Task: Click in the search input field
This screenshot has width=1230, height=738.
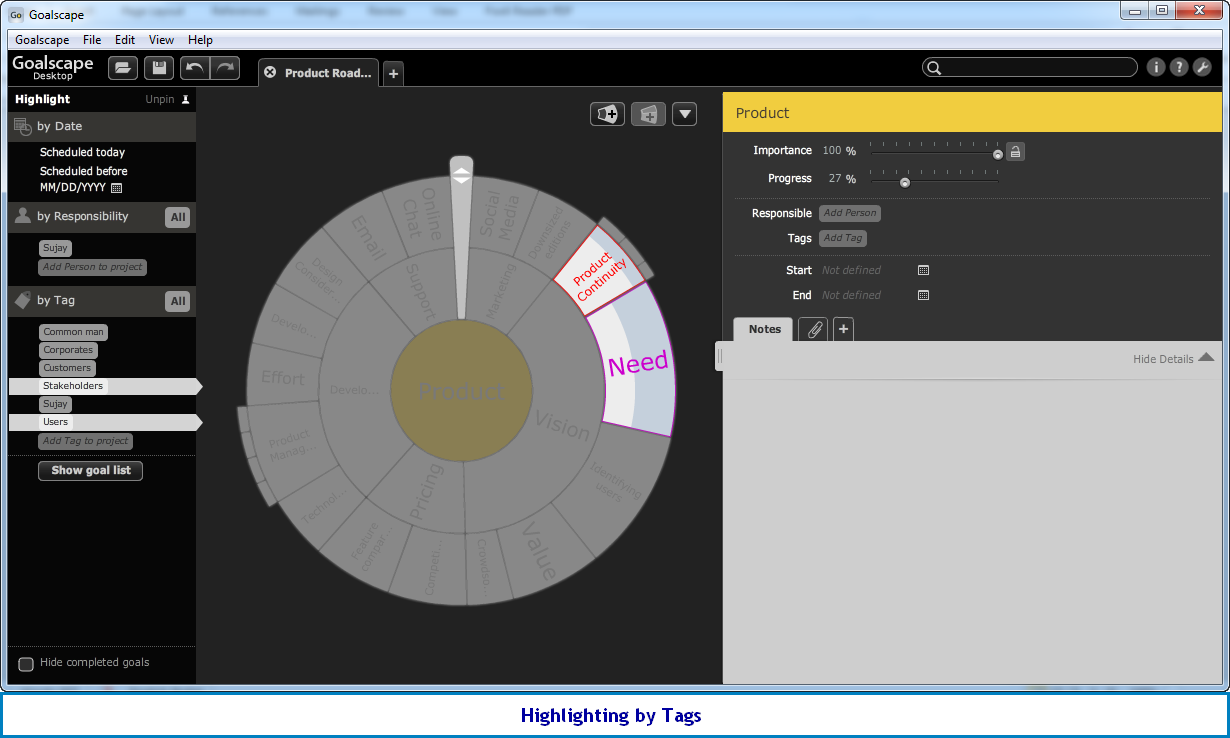Action: pos(1038,68)
